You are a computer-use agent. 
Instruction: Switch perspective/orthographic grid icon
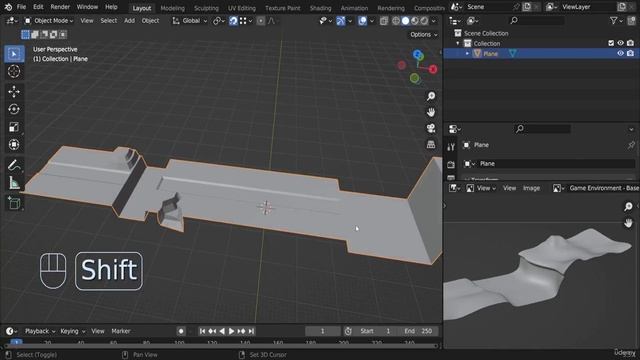431,144
